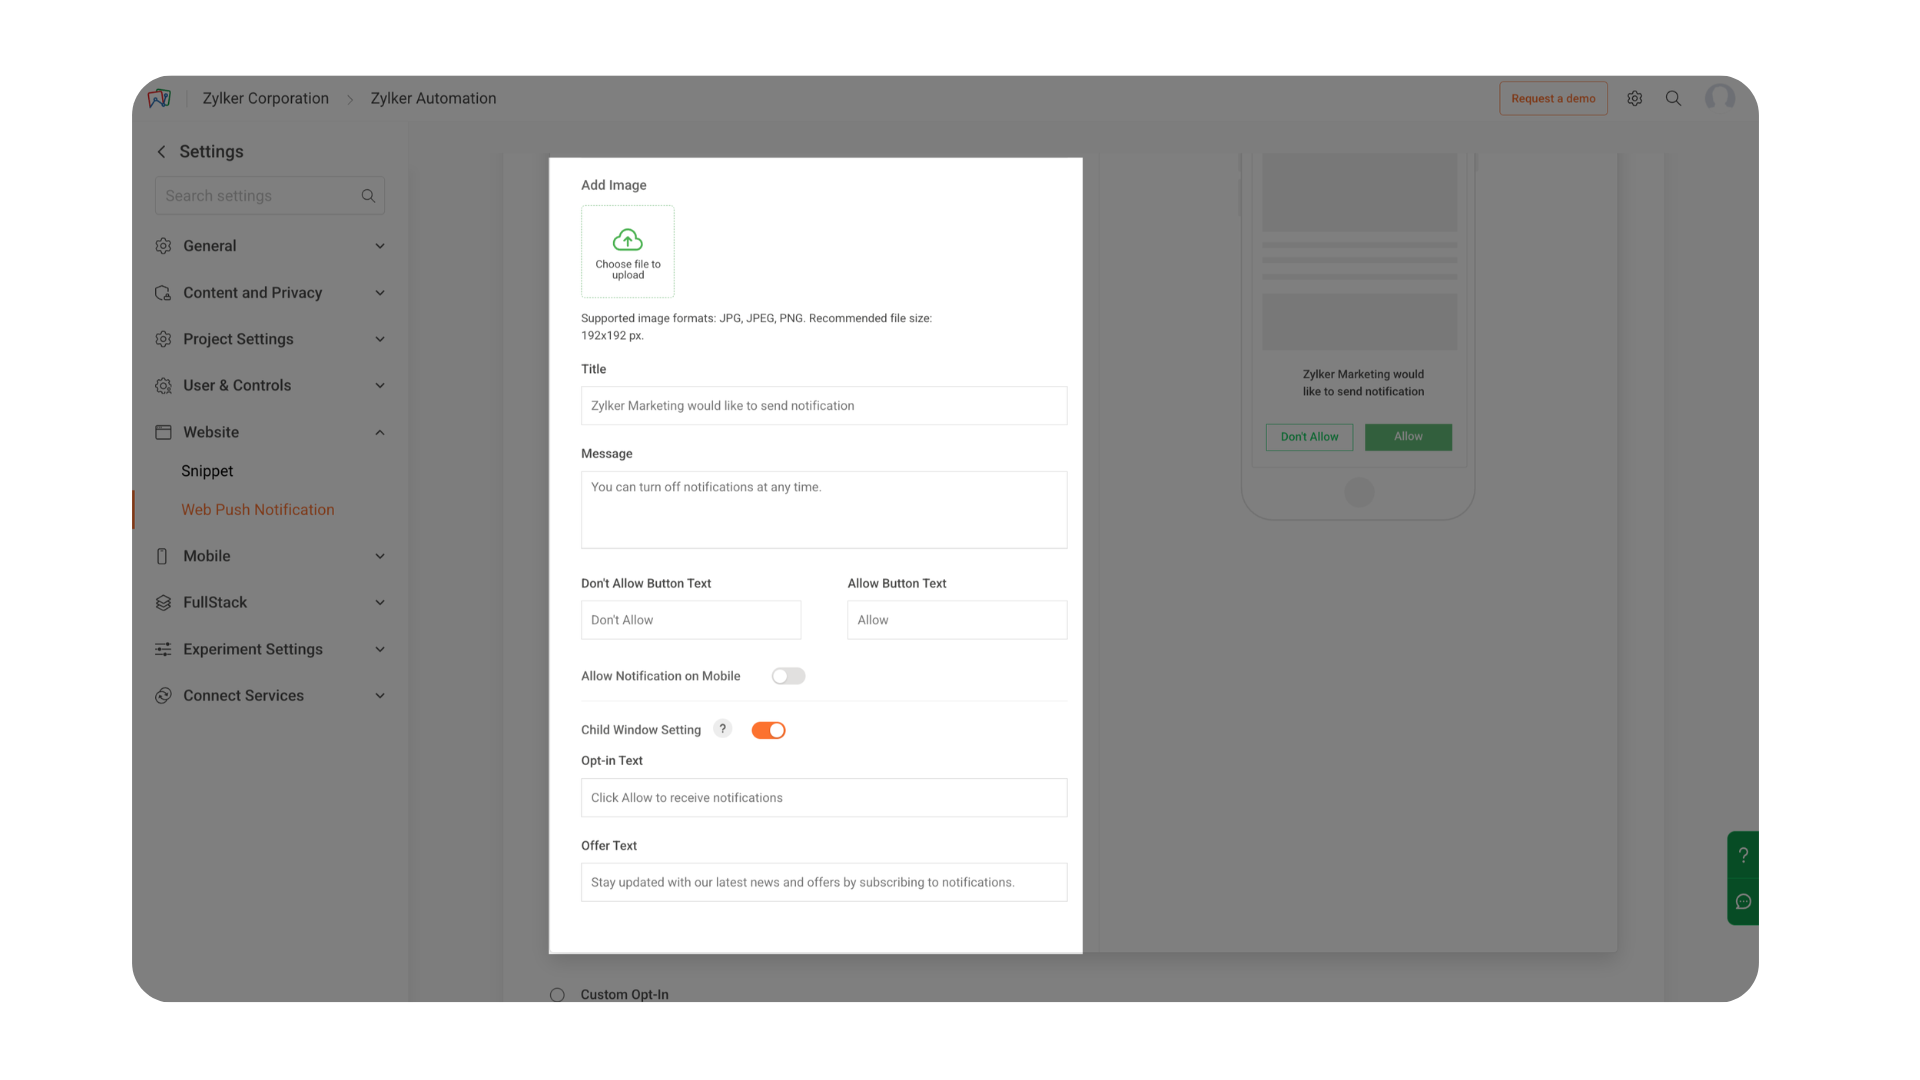The image size is (1920, 1080).
Task: Click the user profile avatar
Action: (1720, 98)
